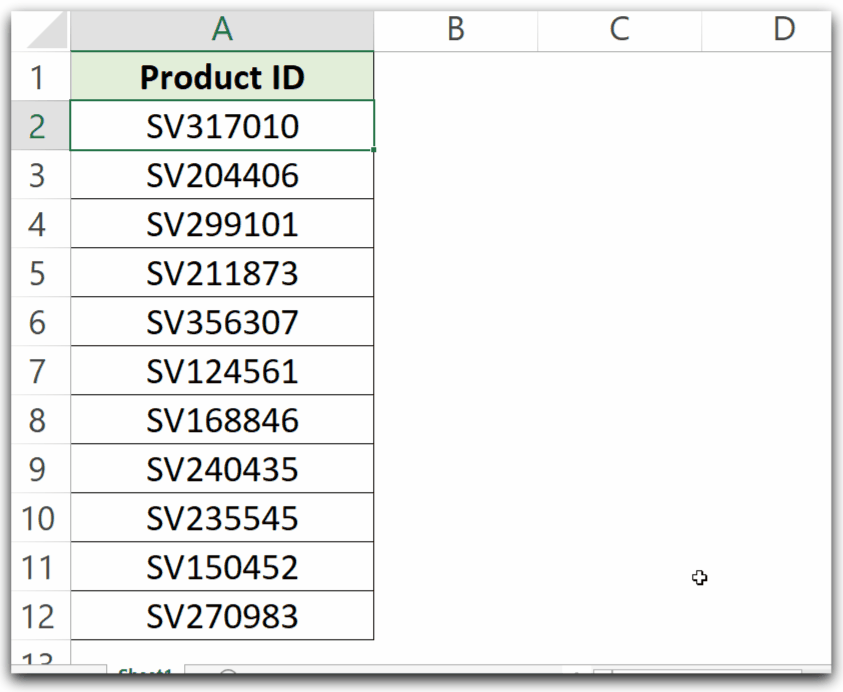843x692 pixels.
Task: Select column A header
Action: coord(221,29)
